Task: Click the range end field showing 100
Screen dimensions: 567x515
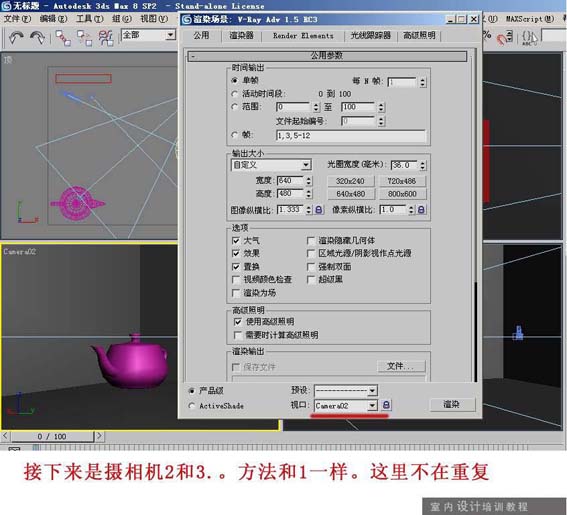Action: (357, 107)
